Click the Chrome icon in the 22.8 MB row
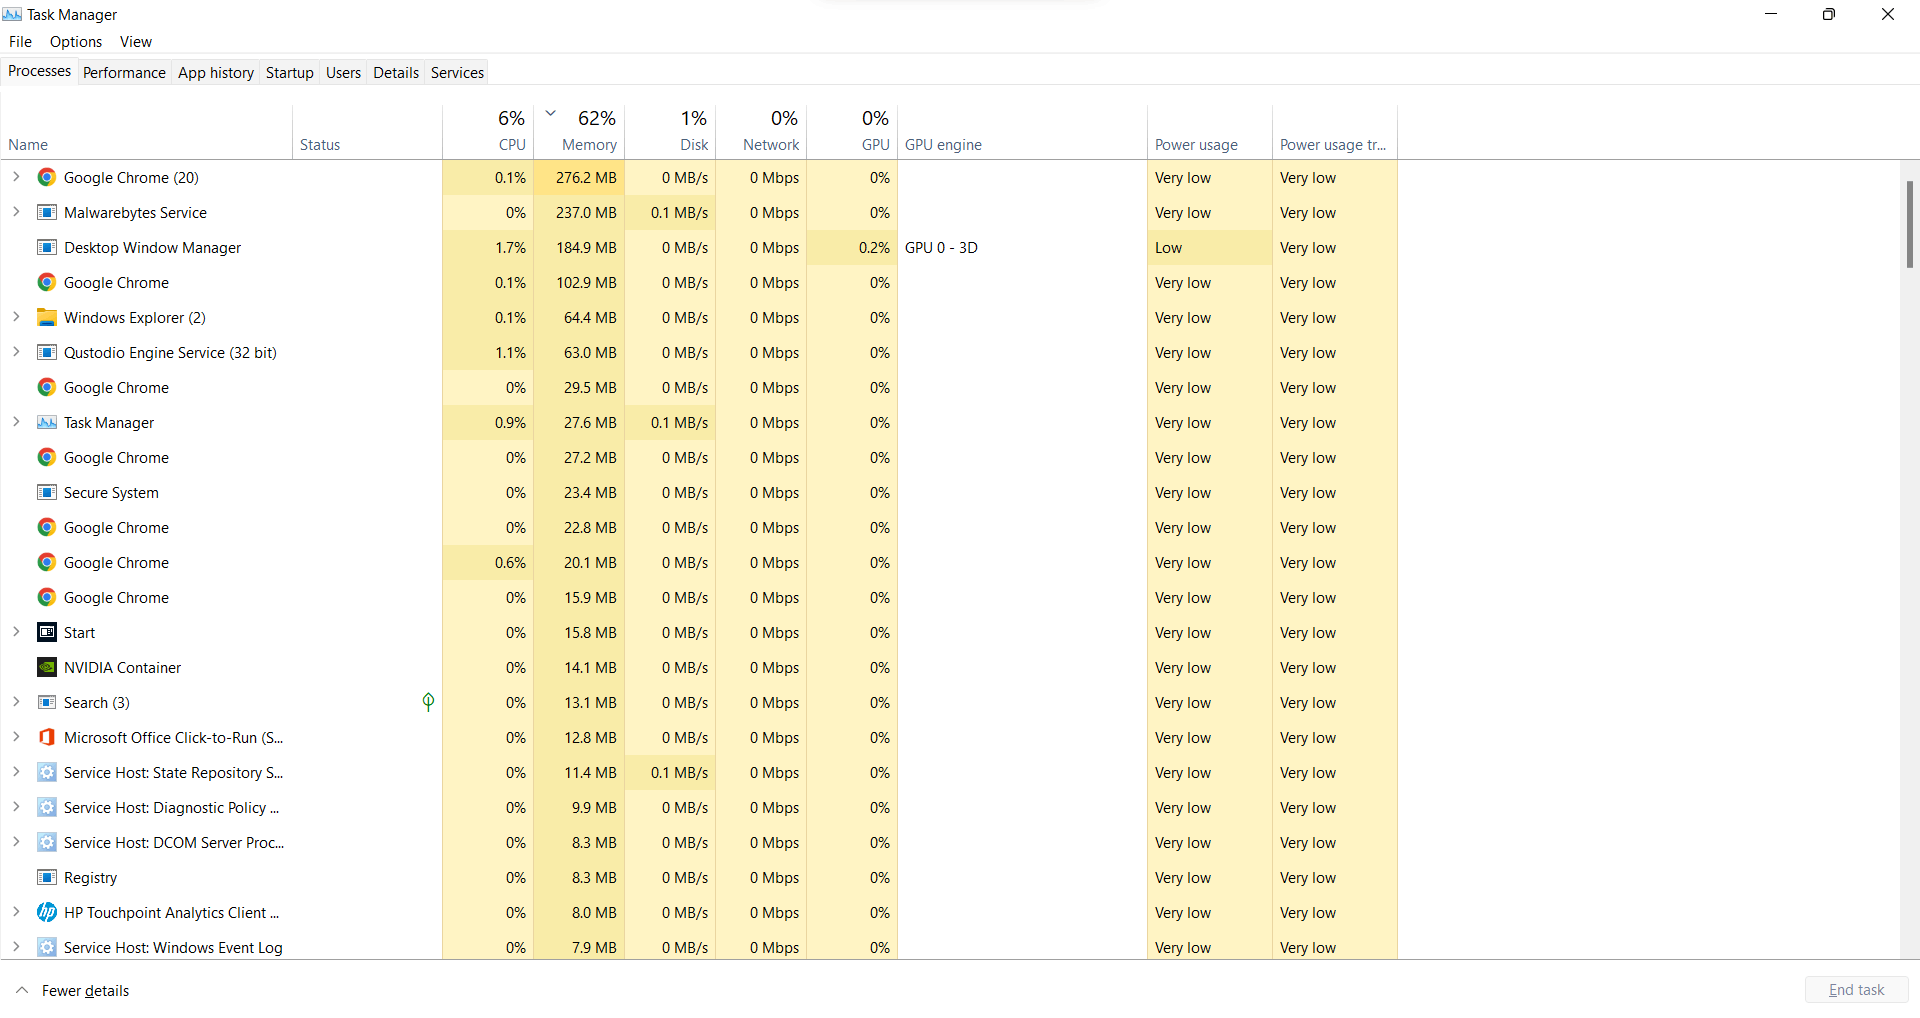 point(47,528)
